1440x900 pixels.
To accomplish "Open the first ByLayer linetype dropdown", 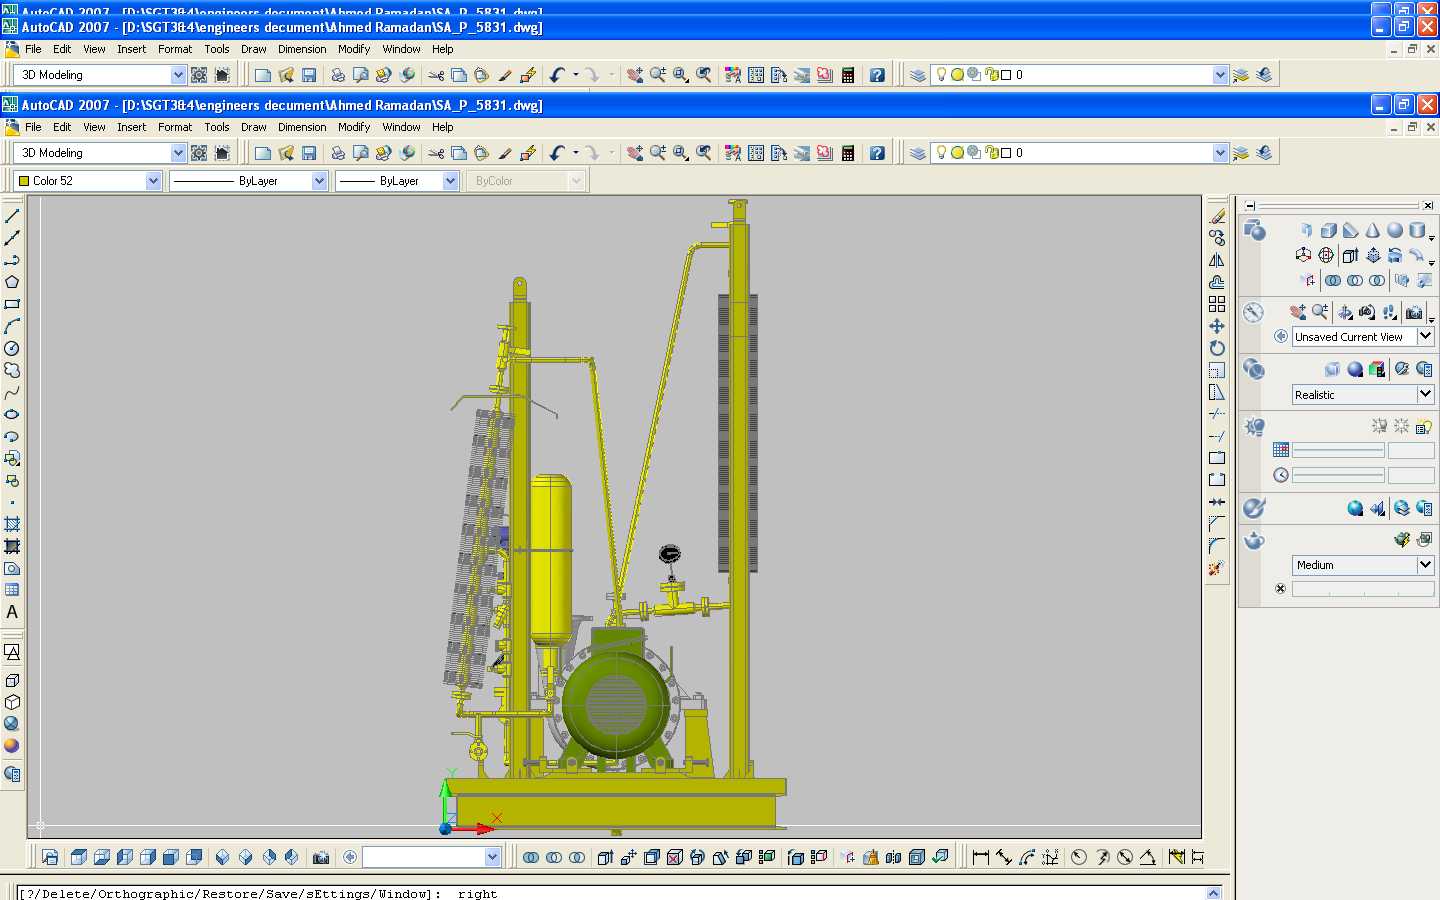I will 319,181.
